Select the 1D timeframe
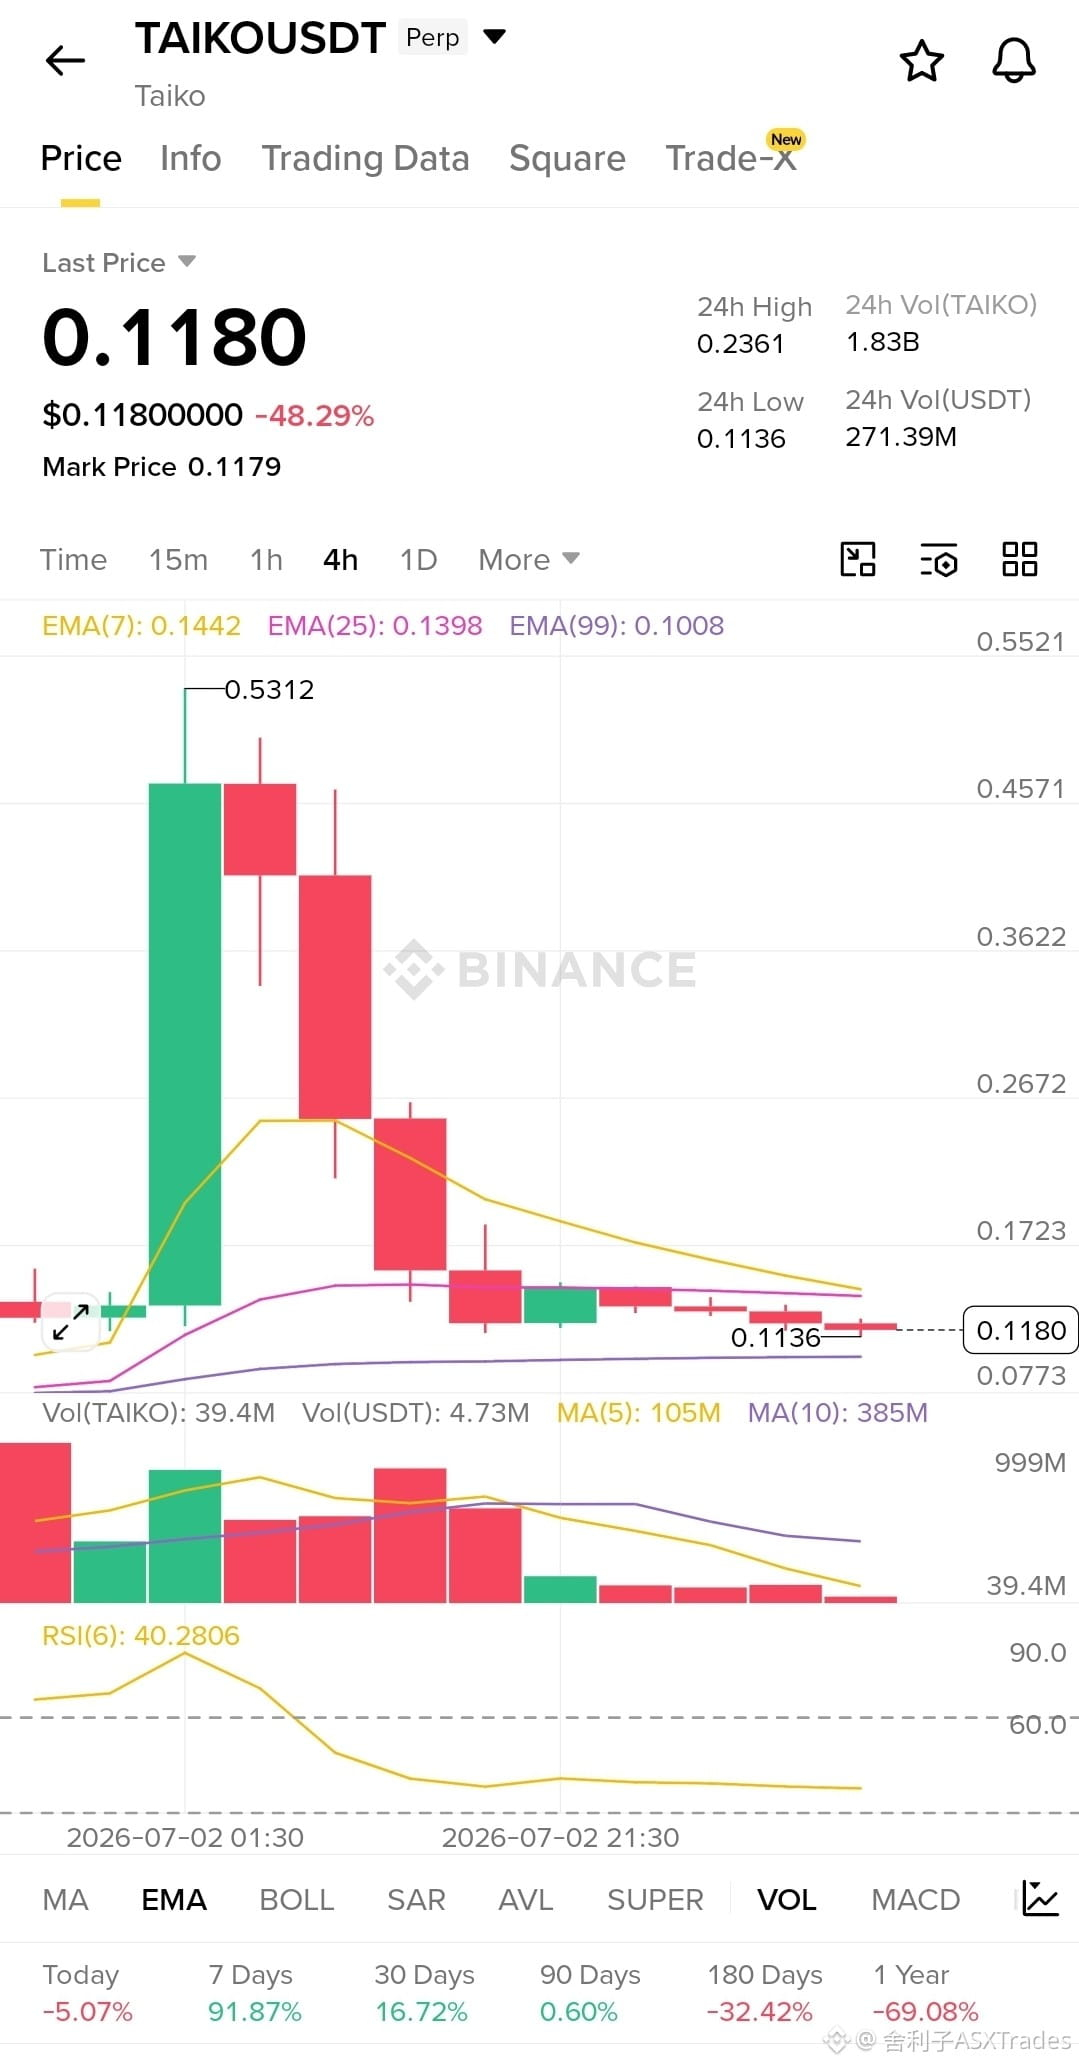 (418, 559)
